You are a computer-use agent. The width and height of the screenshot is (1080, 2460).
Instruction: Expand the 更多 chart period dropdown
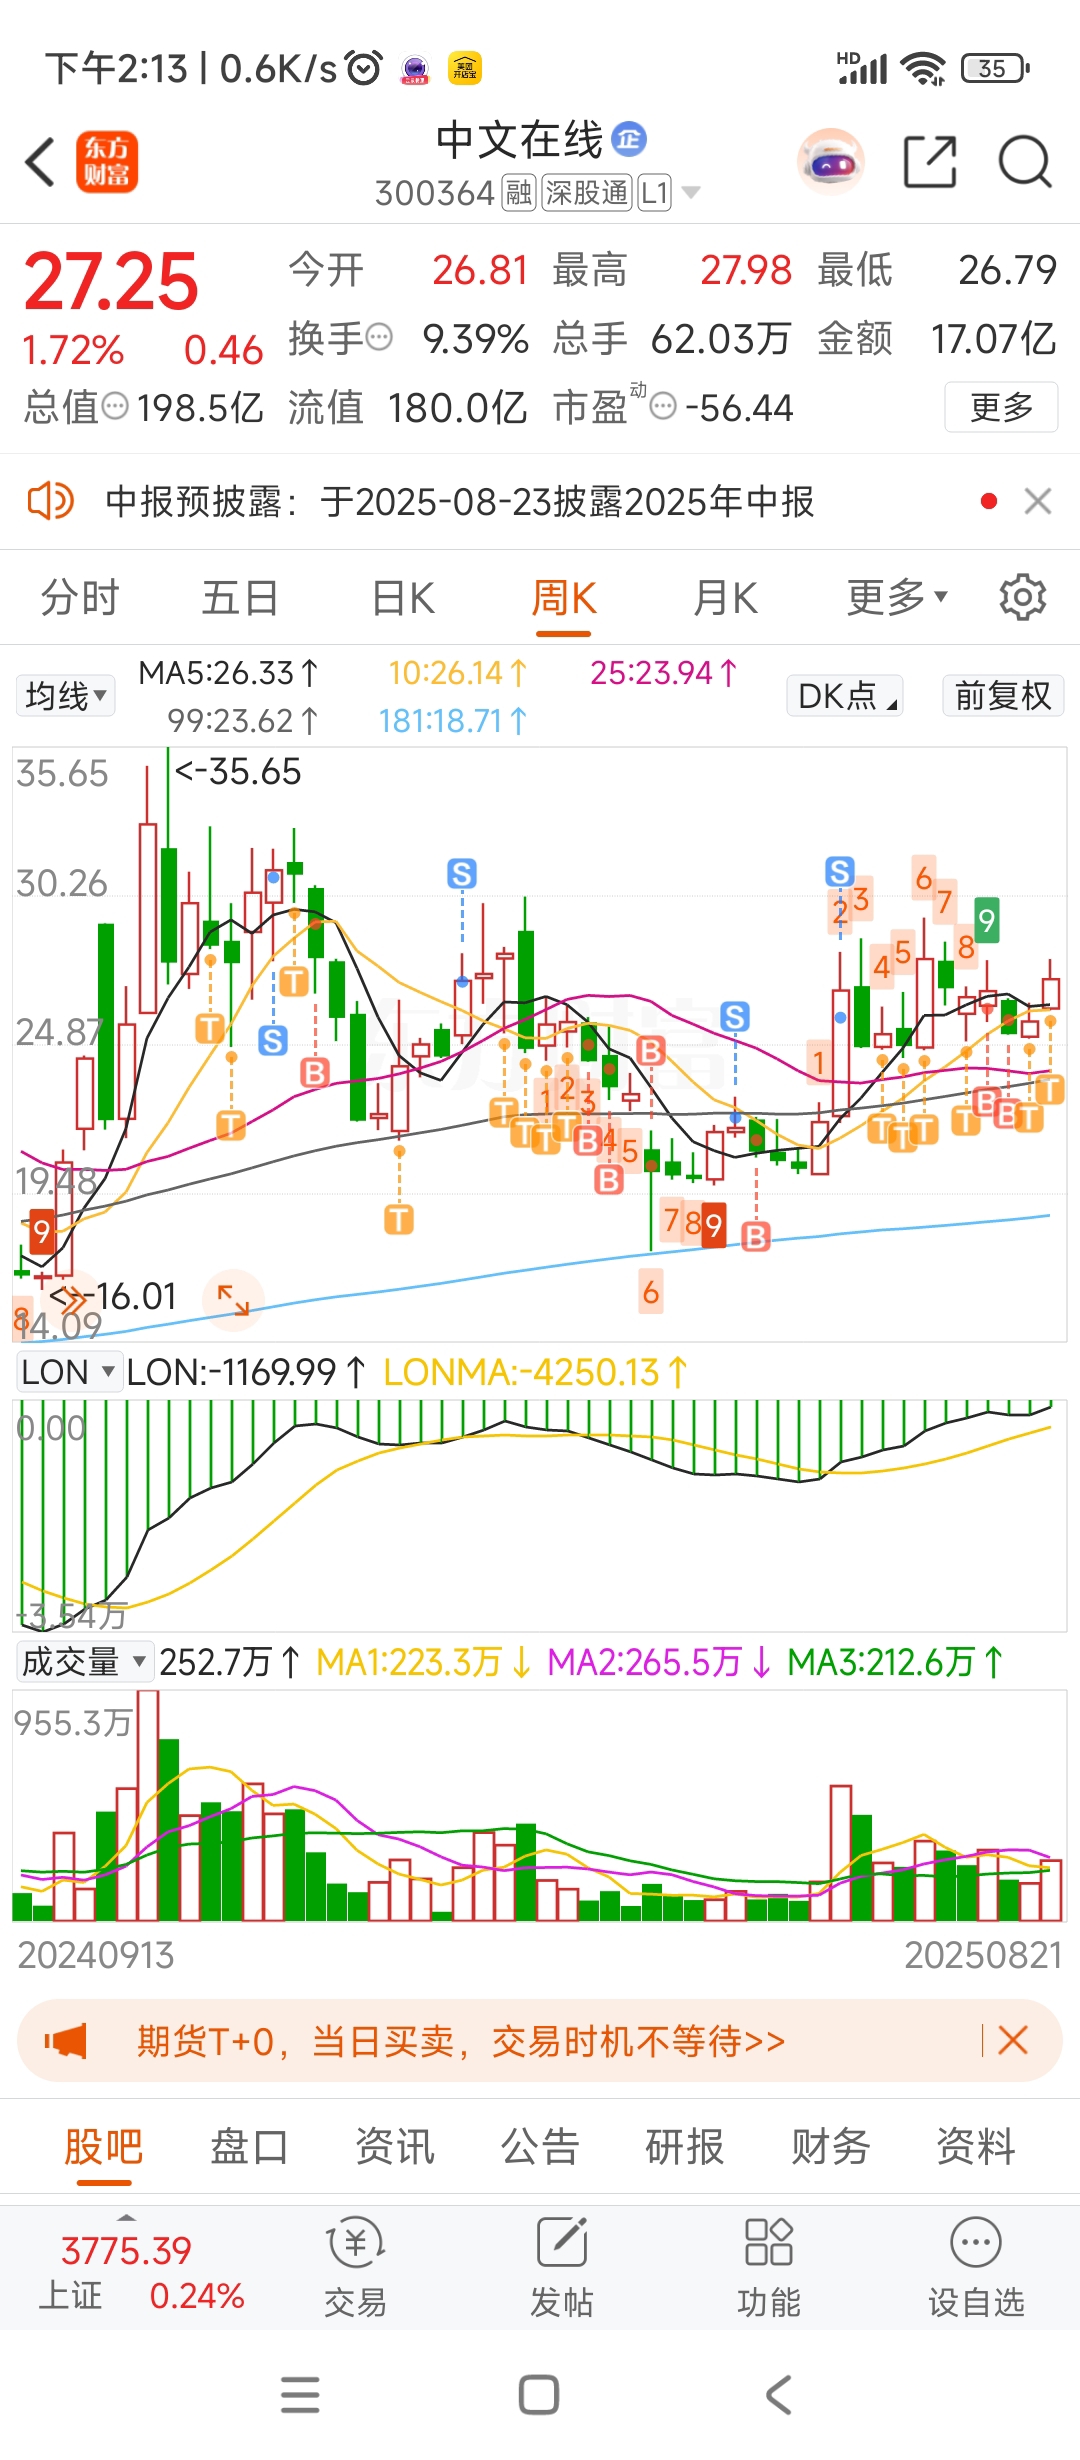(x=896, y=598)
